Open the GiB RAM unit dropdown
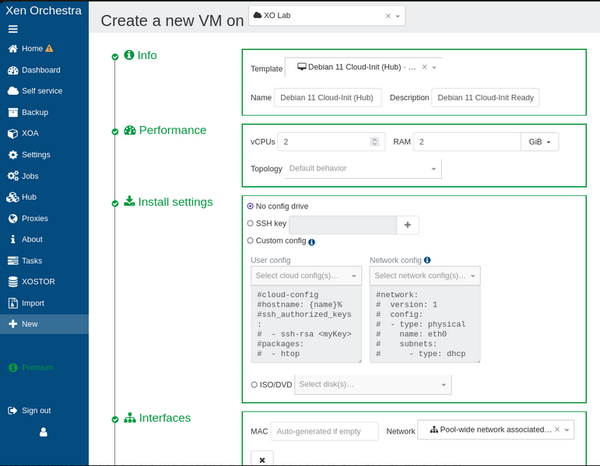This screenshot has width=600, height=466. (x=540, y=142)
